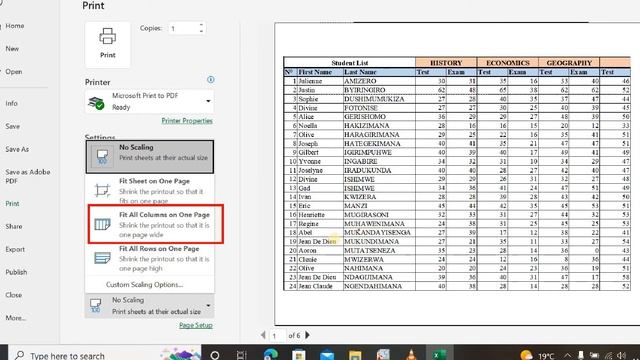640x360 pixels.
Task: Launch Microsoft Edge from taskbar
Action: tap(271, 354)
